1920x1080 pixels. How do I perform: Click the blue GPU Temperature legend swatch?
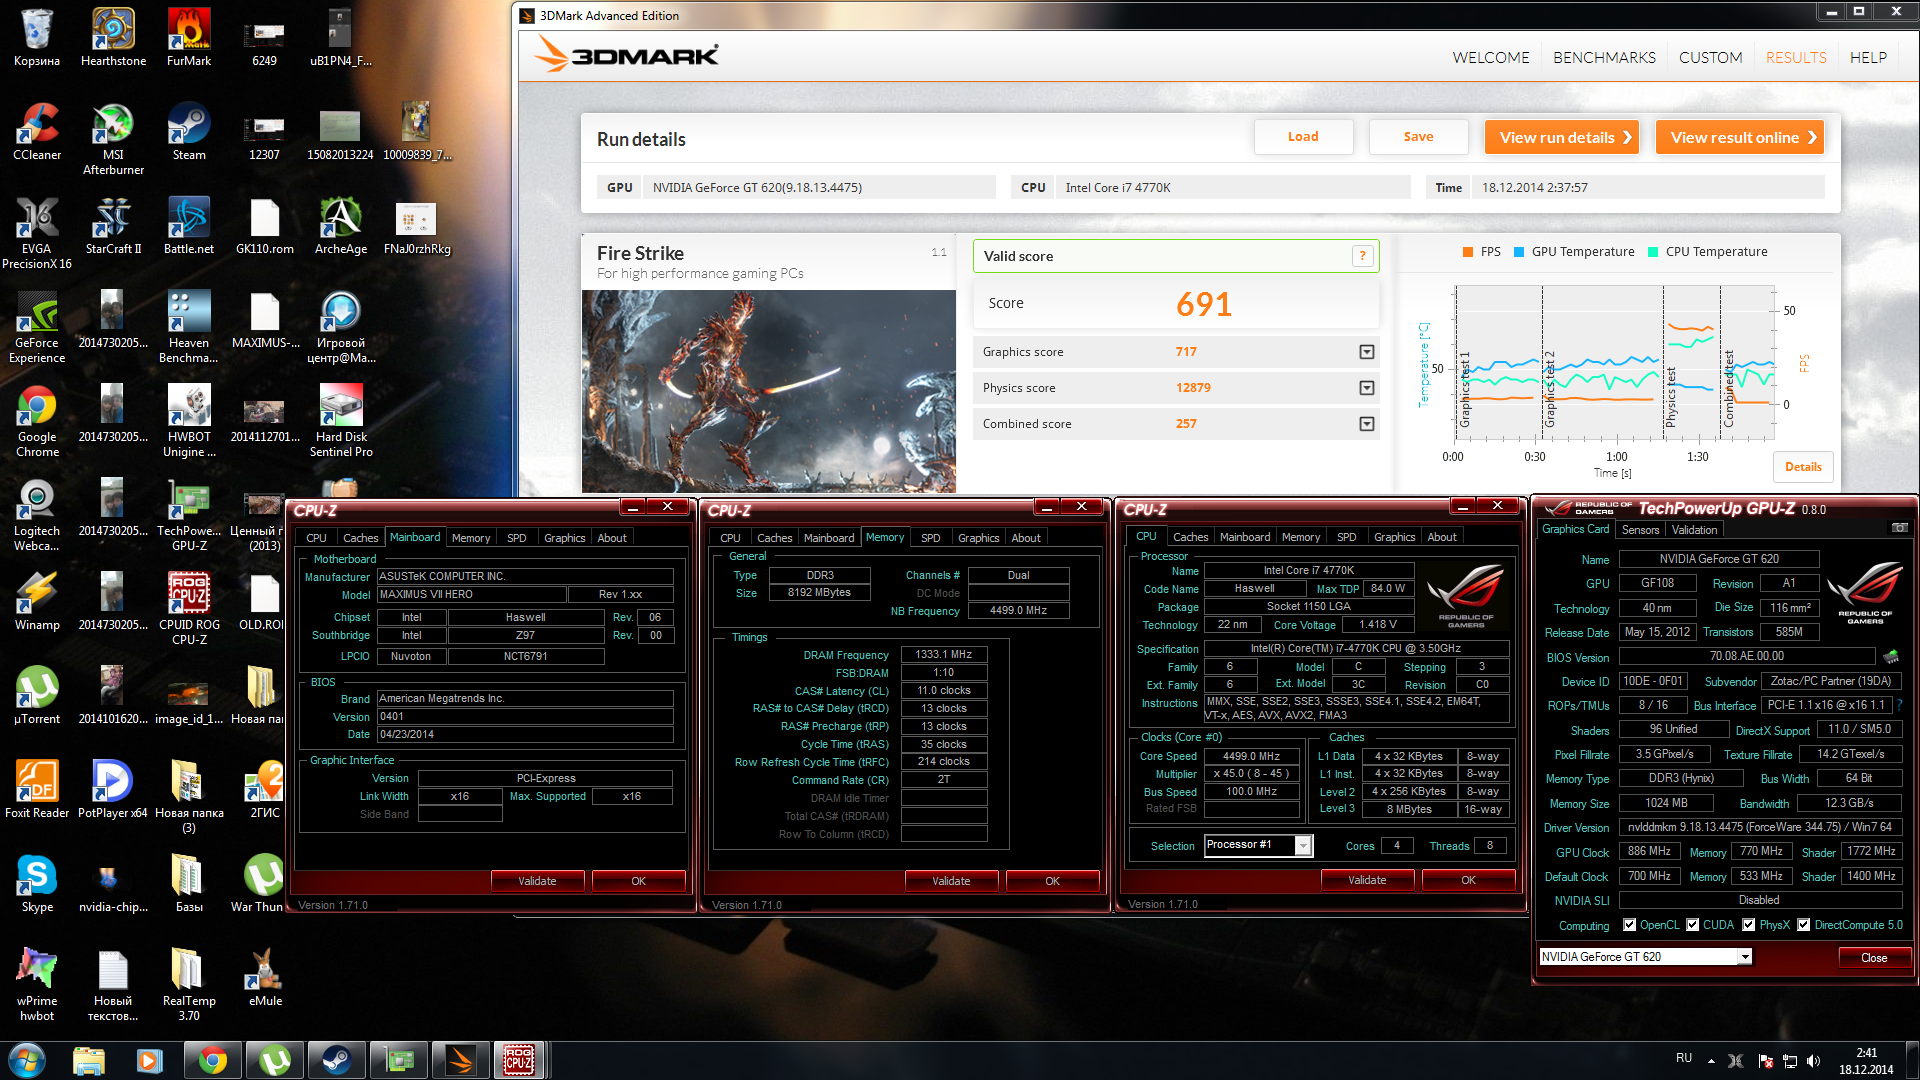pyautogui.click(x=1519, y=252)
